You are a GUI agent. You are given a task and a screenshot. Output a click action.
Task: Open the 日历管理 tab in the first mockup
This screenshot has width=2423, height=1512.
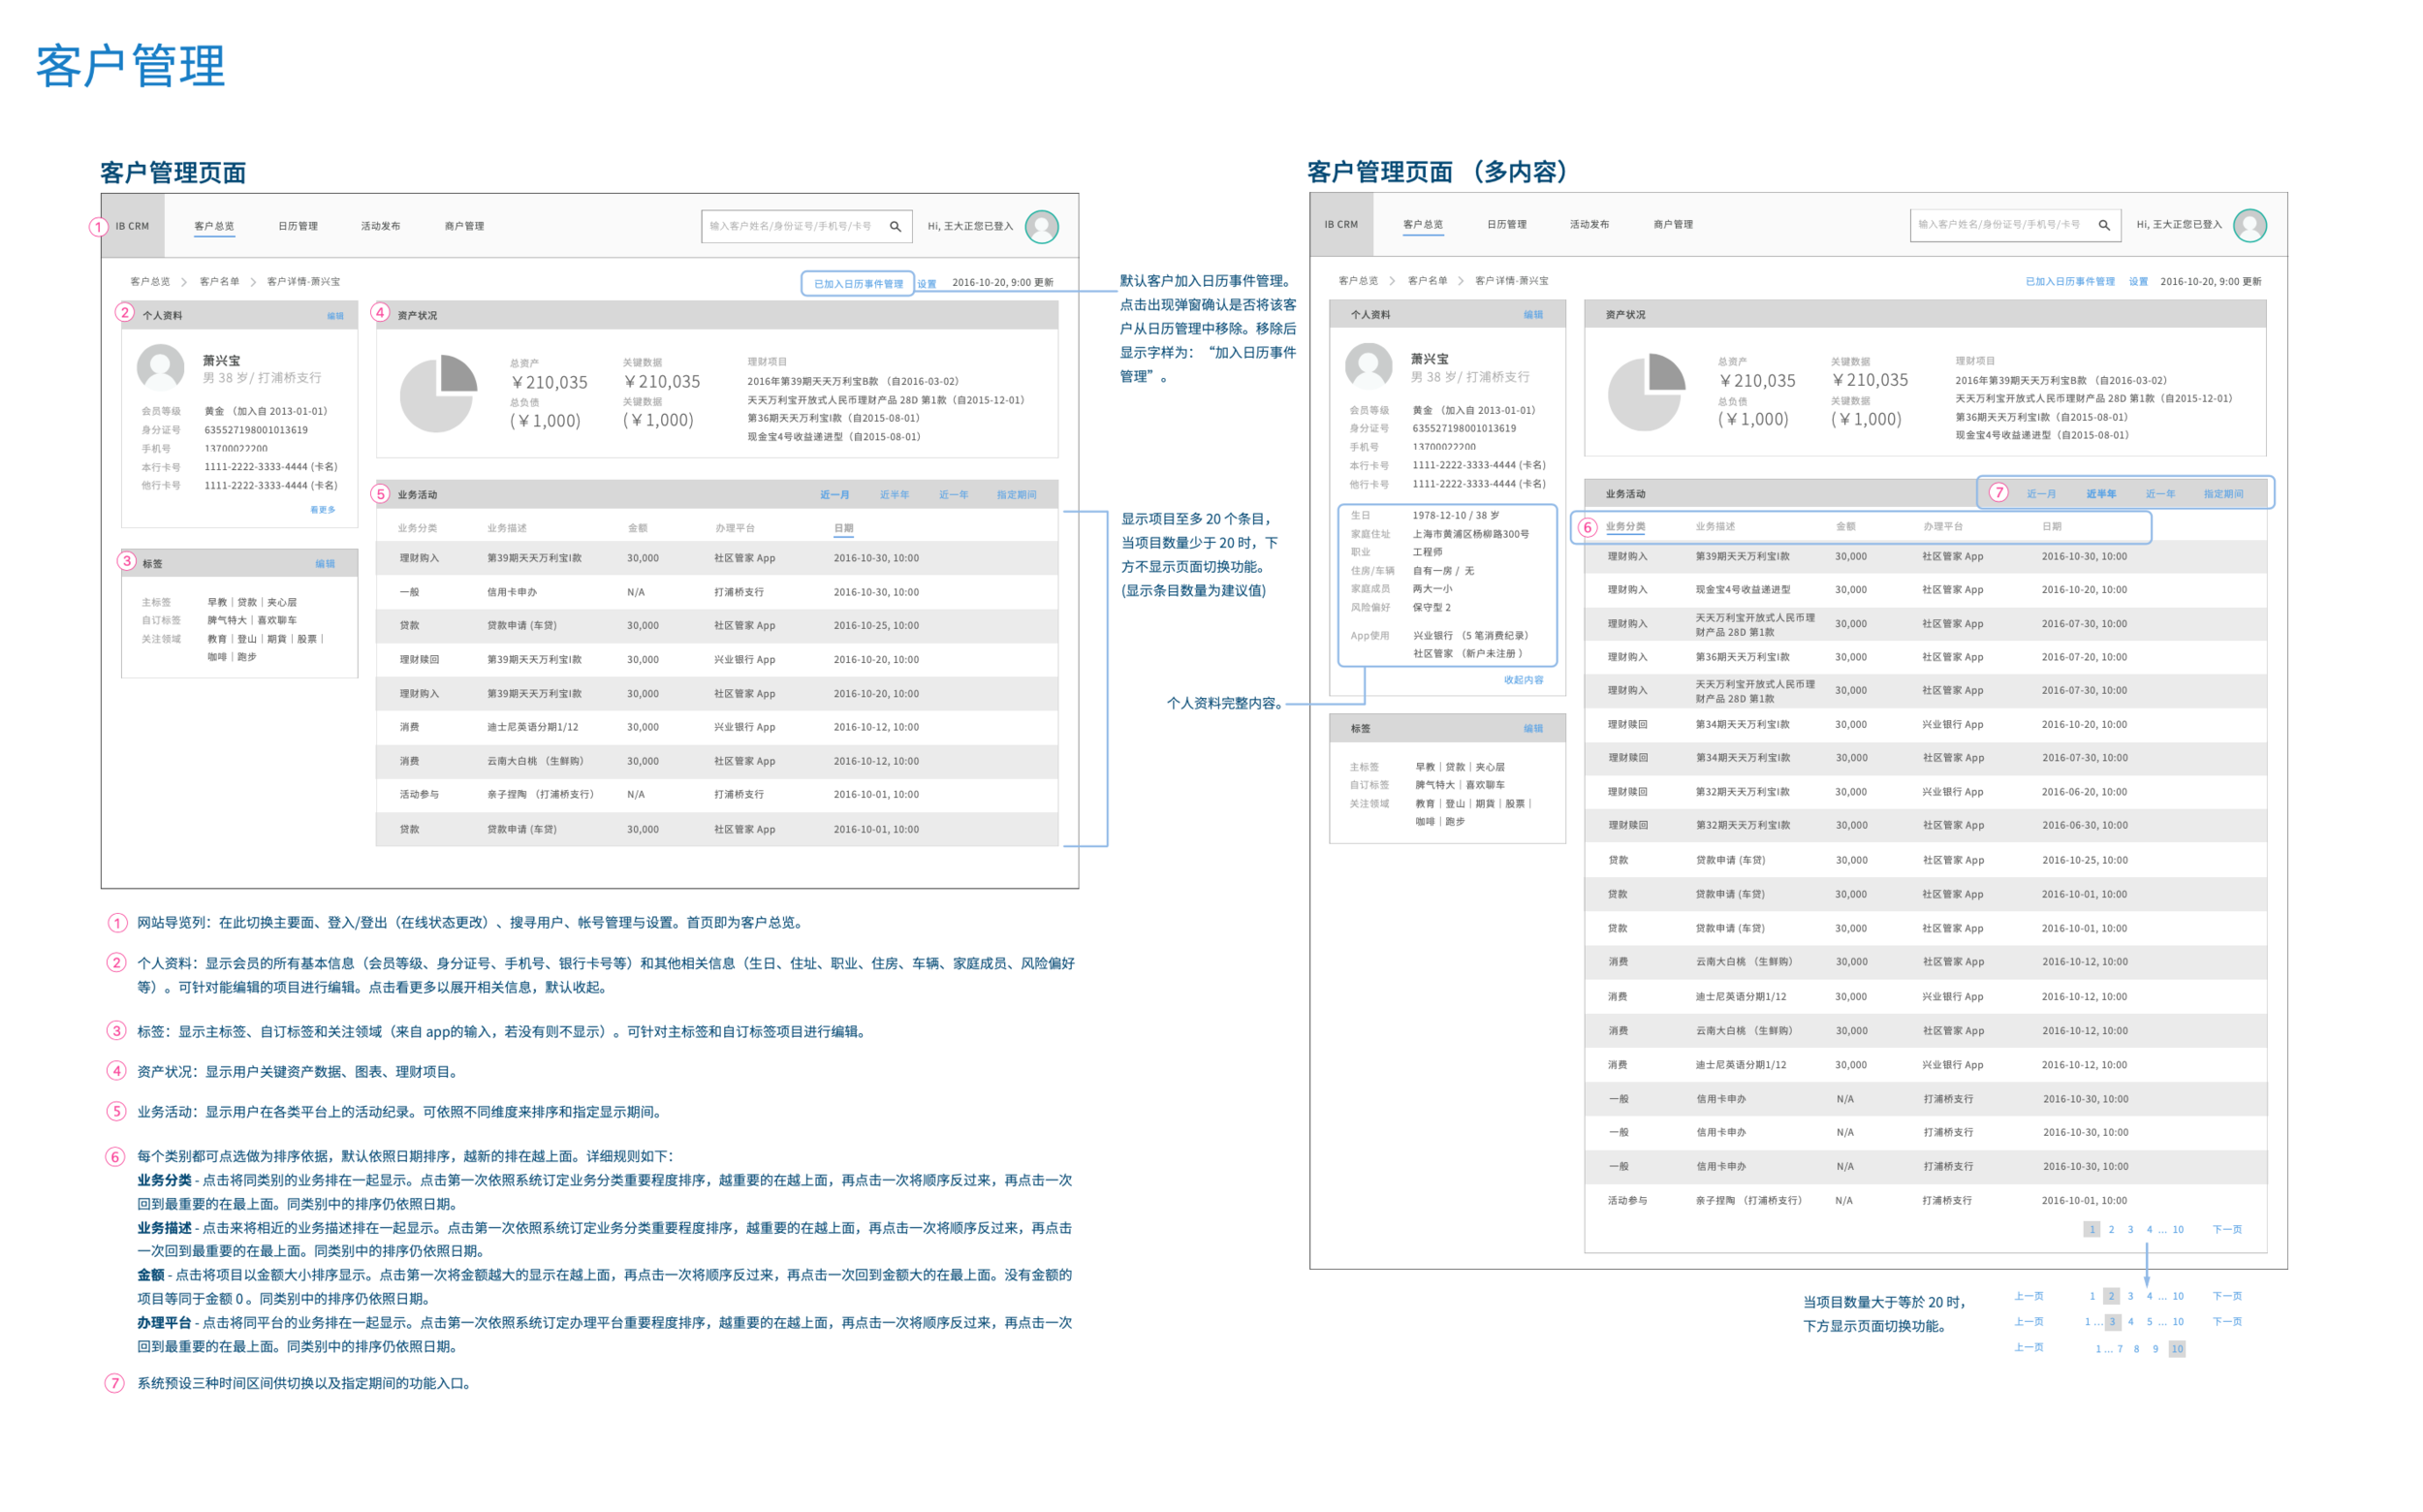pyautogui.click(x=298, y=226)
